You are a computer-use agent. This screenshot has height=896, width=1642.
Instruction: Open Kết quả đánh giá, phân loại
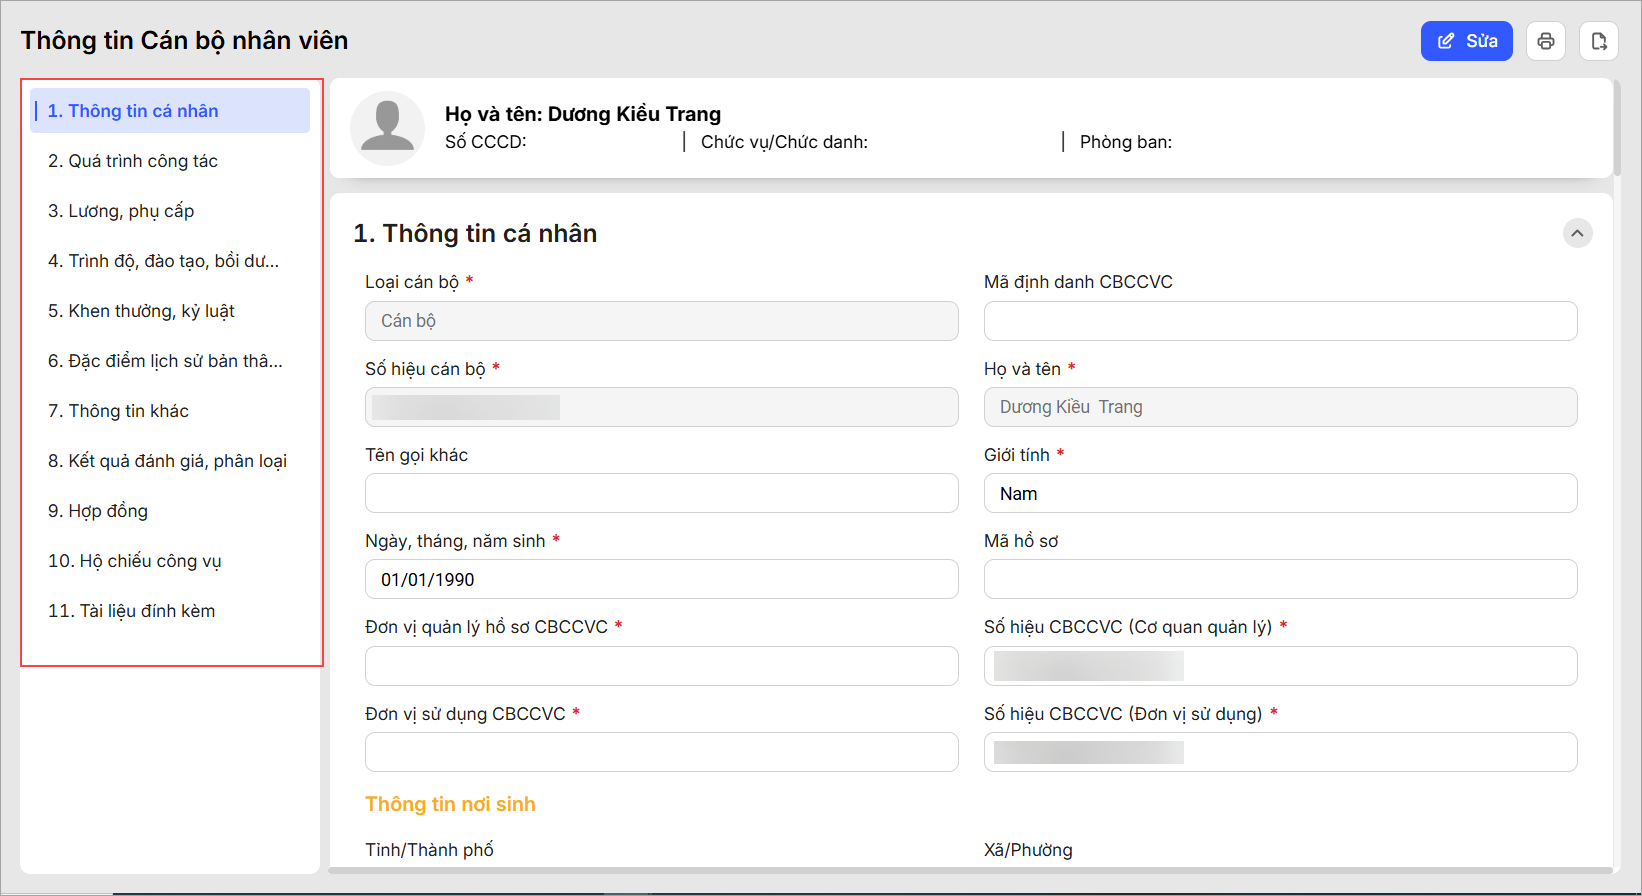(x=167, y=461)
